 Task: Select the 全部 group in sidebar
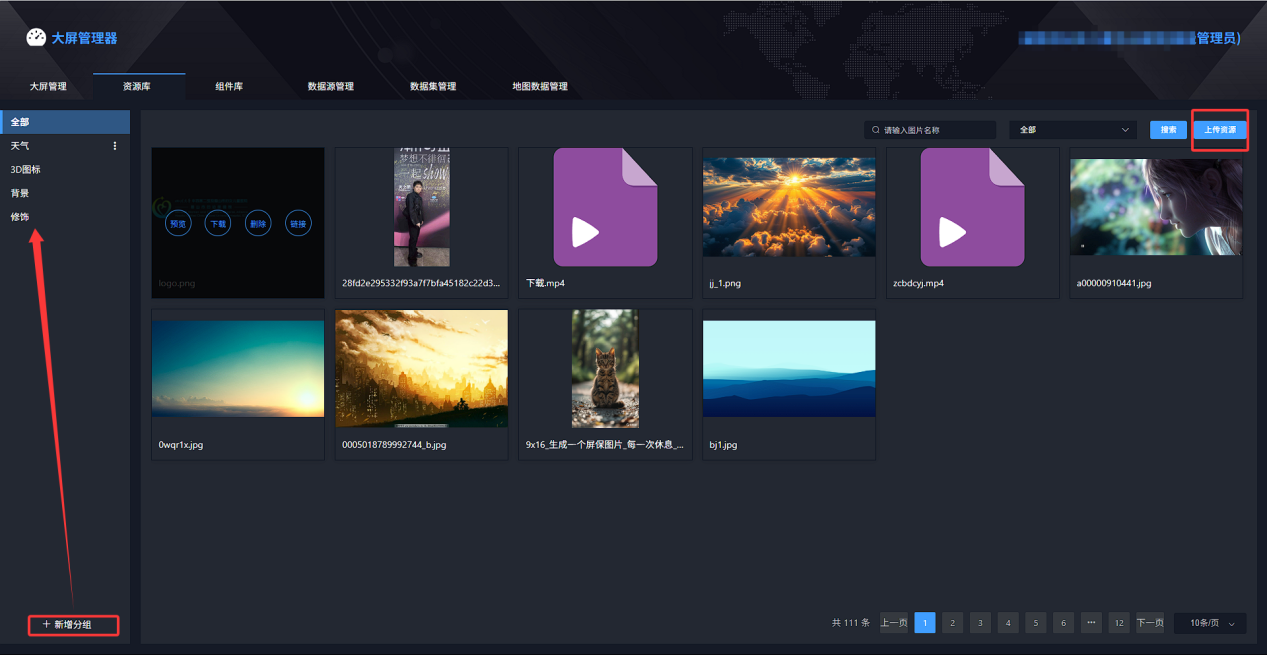pyautogui.click(x=65, y=122)
